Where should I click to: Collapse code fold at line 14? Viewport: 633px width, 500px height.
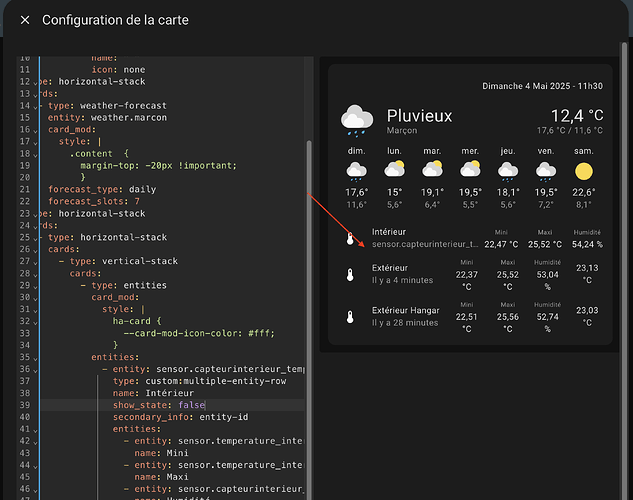[x=36, y=107]
